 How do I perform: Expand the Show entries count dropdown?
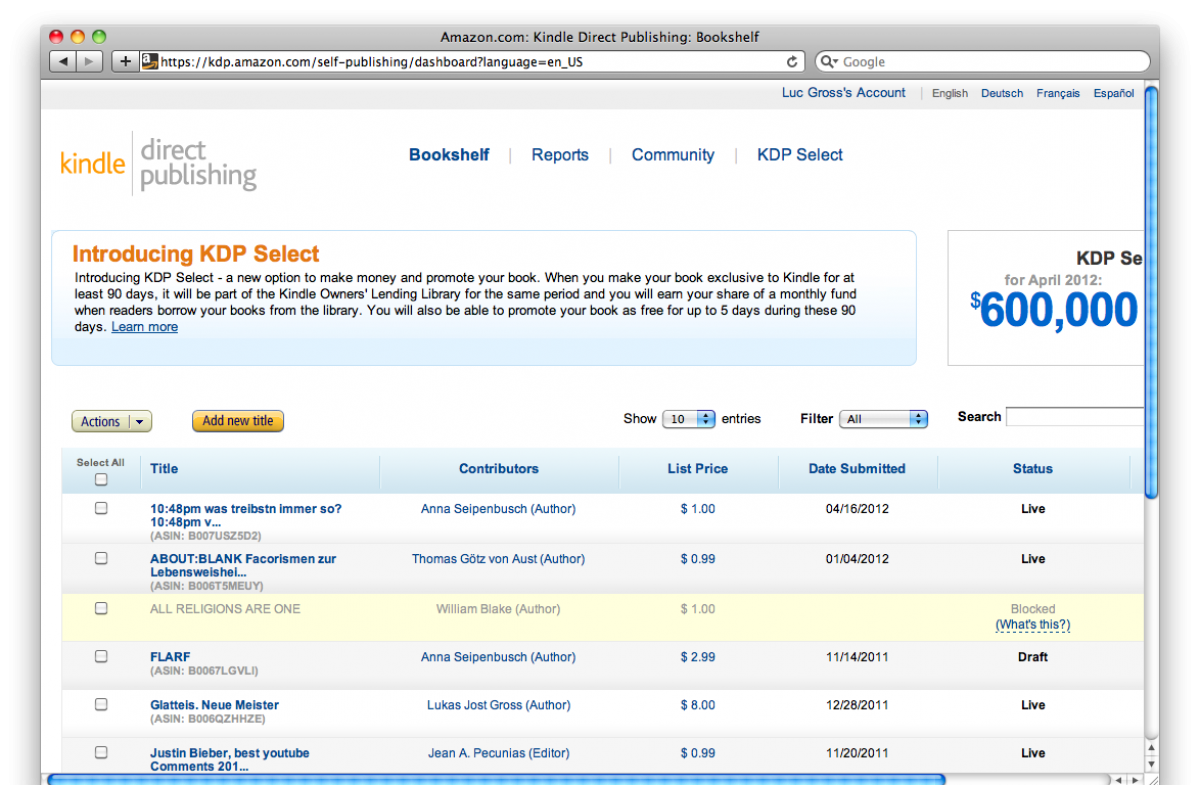(x=689, y=419)
